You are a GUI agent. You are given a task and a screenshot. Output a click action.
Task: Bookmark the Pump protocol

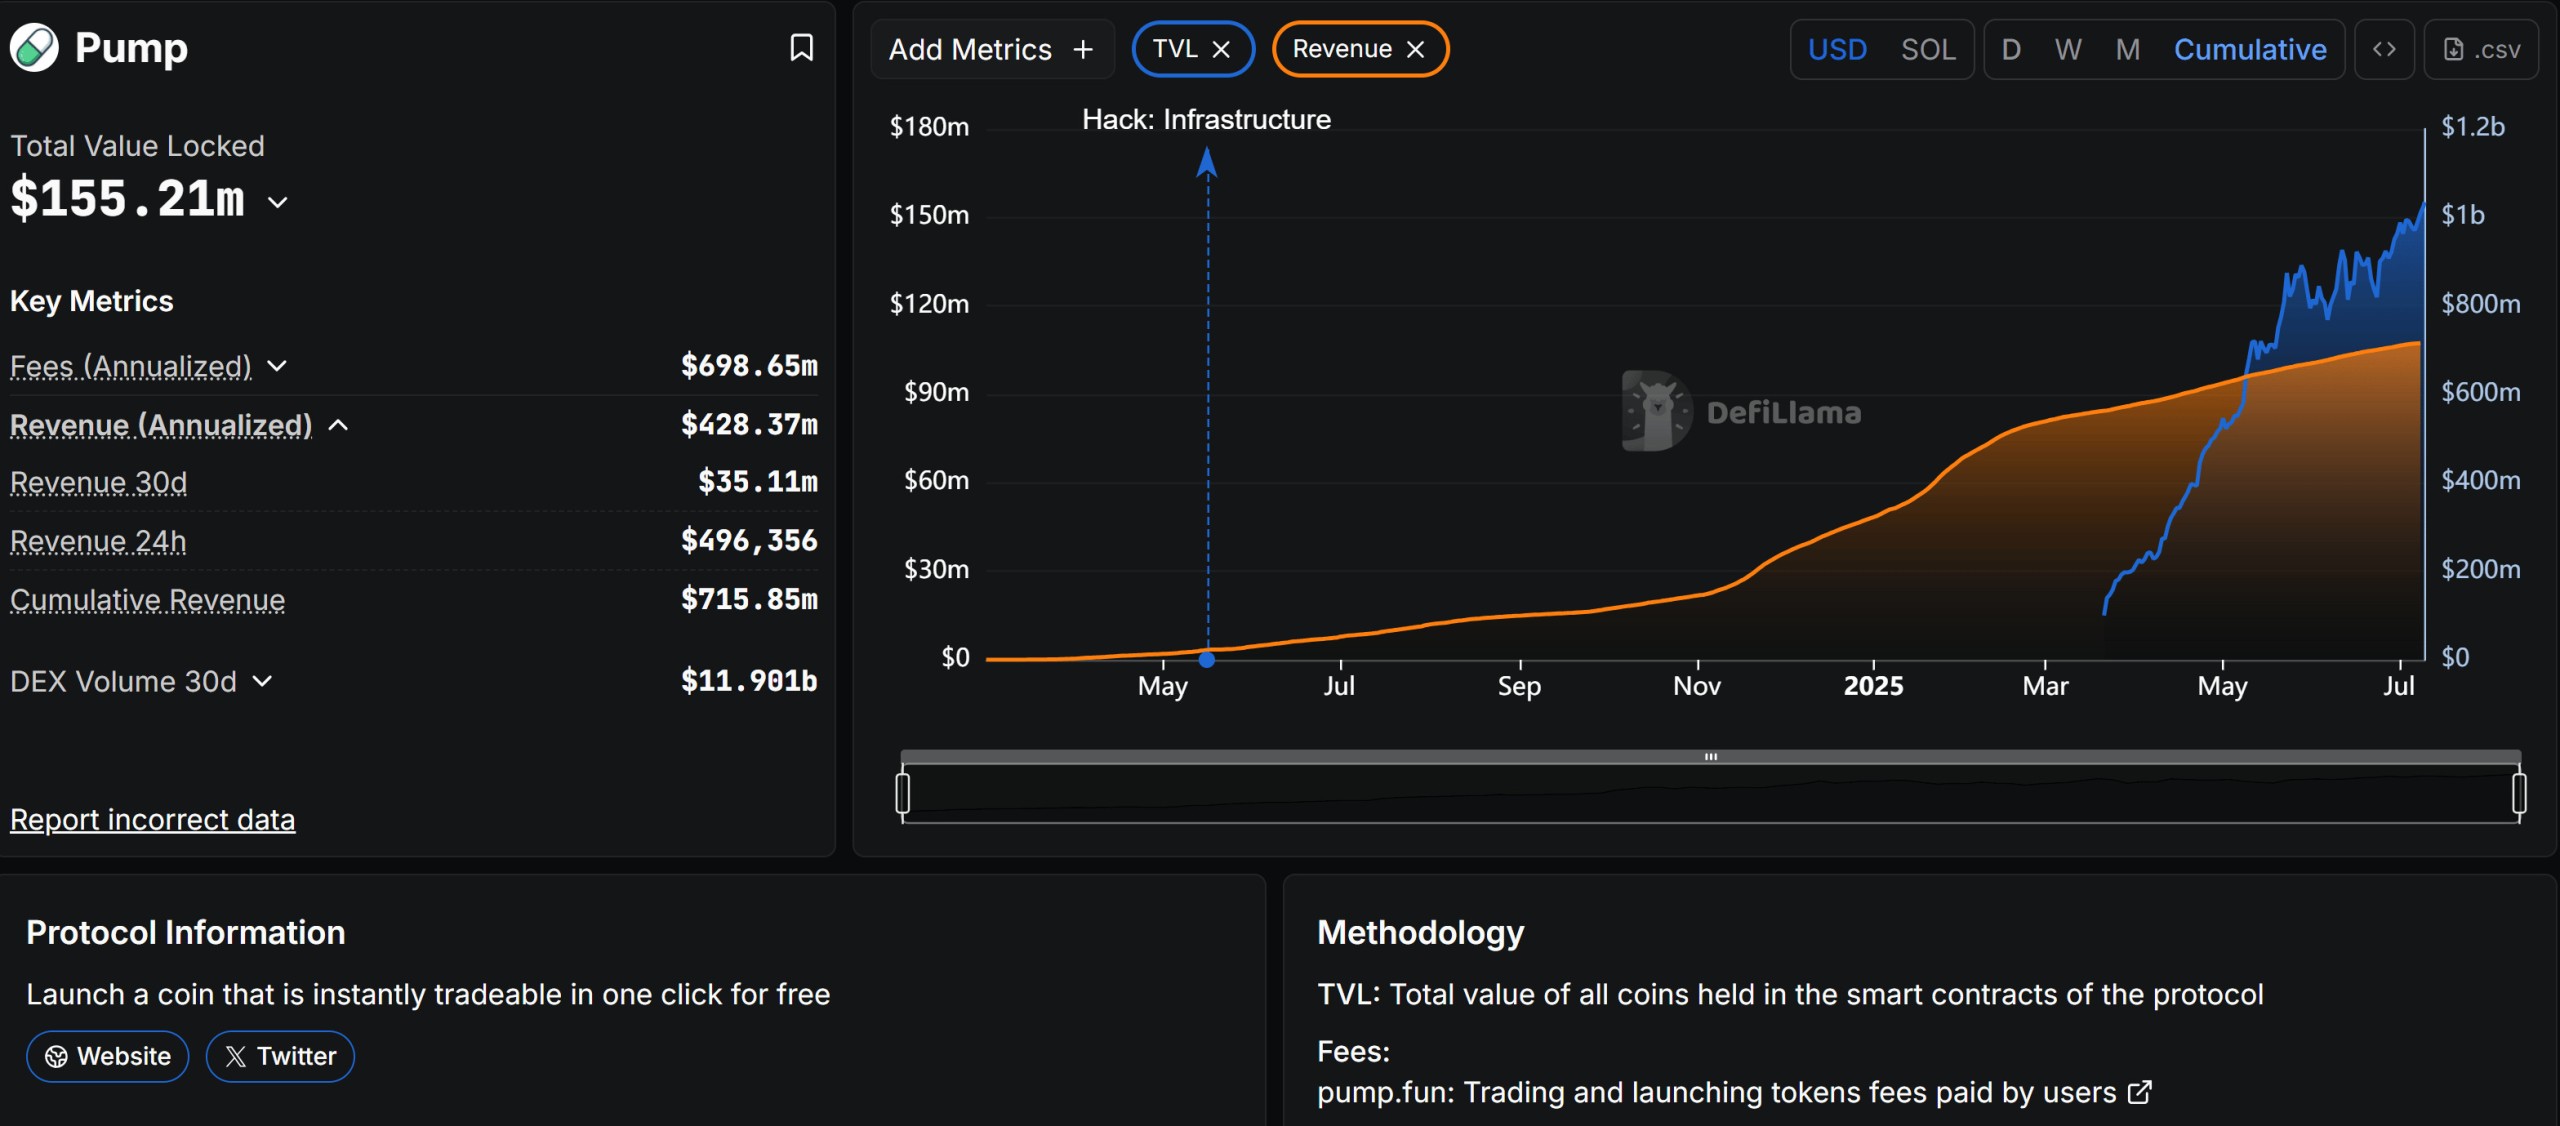803,47
